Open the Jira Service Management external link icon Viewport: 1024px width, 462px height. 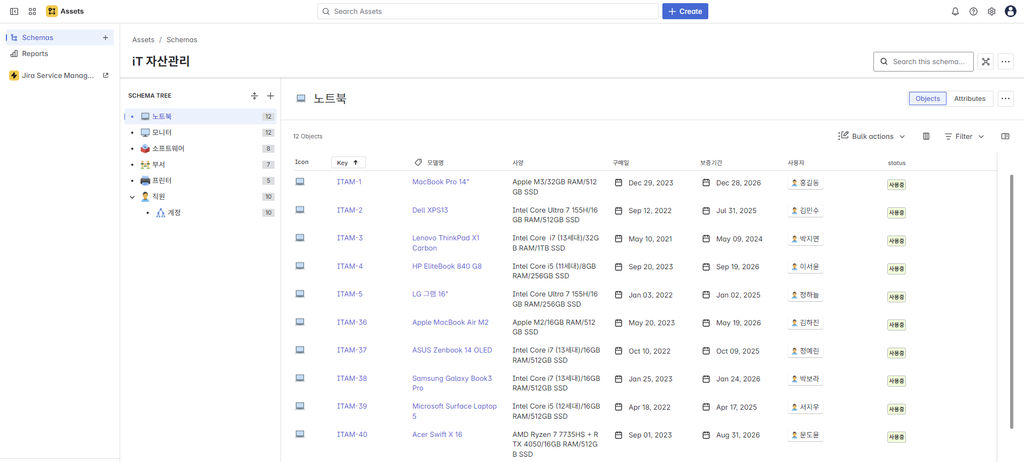coord(105,75)
